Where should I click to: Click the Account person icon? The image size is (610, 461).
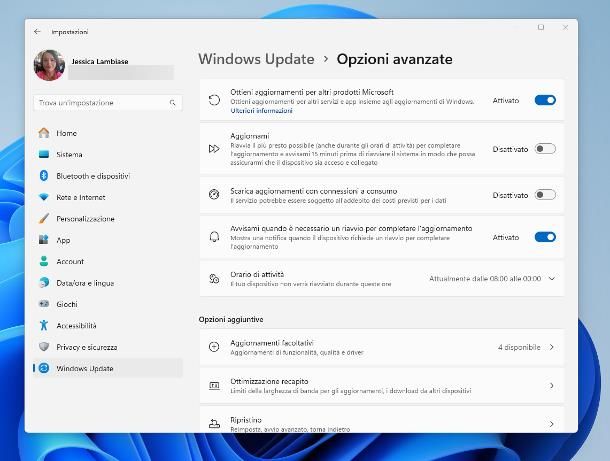click(x=44, y=261)
